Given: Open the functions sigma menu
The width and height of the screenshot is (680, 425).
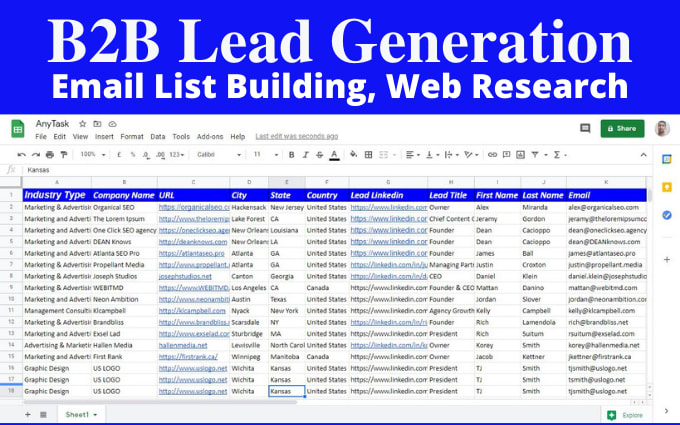Looking at the screenshot, I should (560, 155).
